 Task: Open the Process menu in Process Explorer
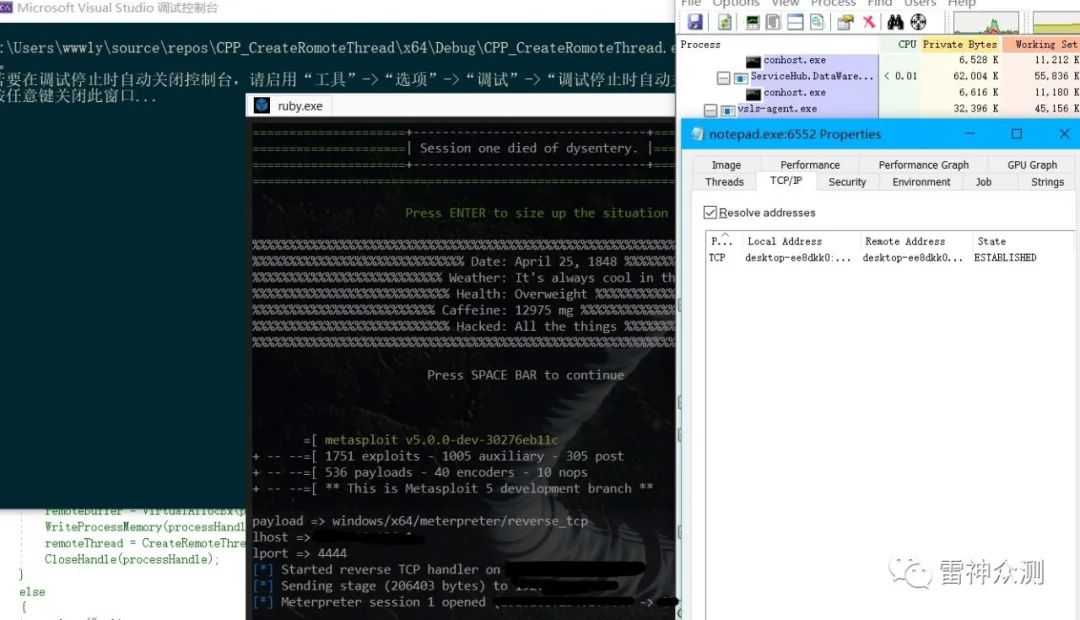[833, 3]
